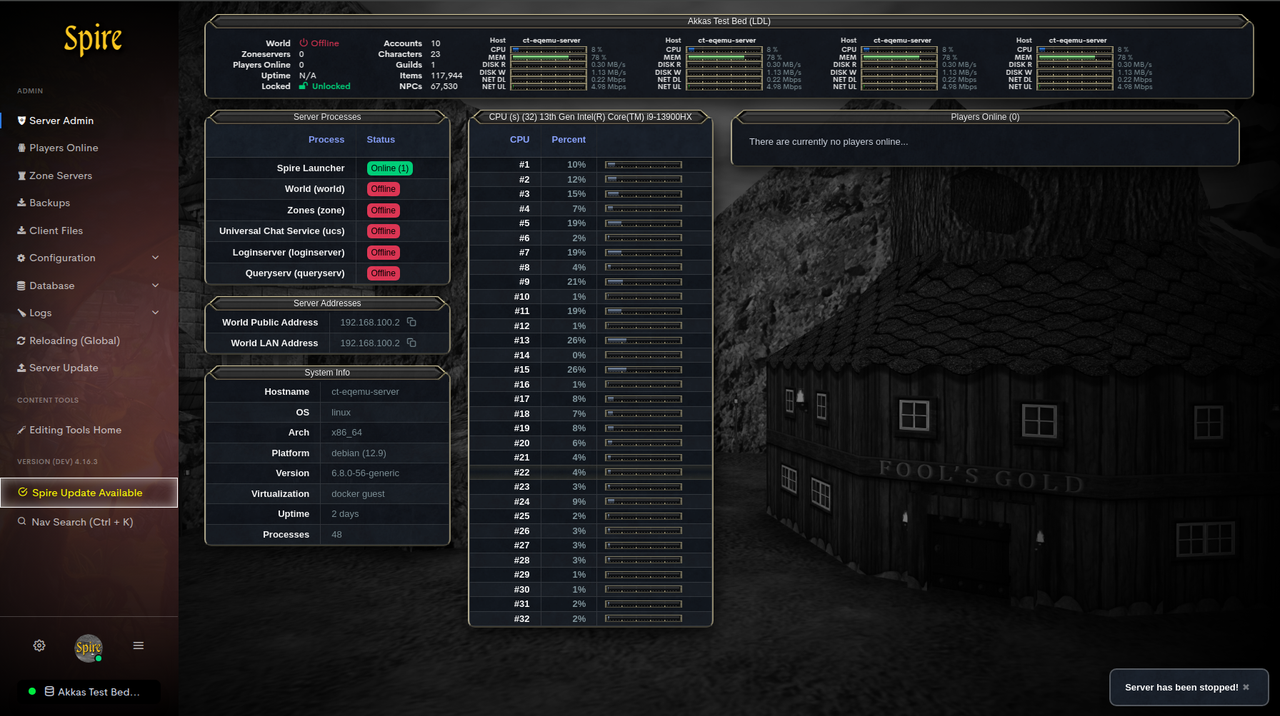The width and height of the screenshot is (1280, 716).
Task: Click the Backups download icon
Action: pyautogui.click(x=21, y=203)
